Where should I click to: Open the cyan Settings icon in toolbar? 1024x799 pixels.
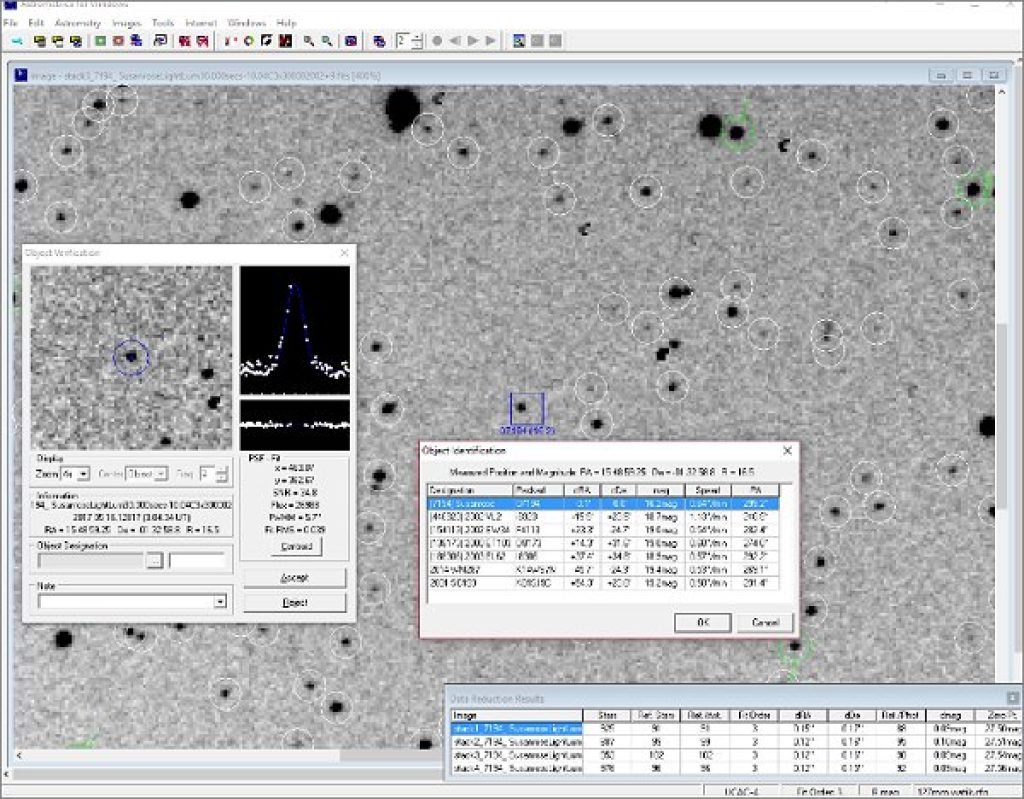pos(17,41)
